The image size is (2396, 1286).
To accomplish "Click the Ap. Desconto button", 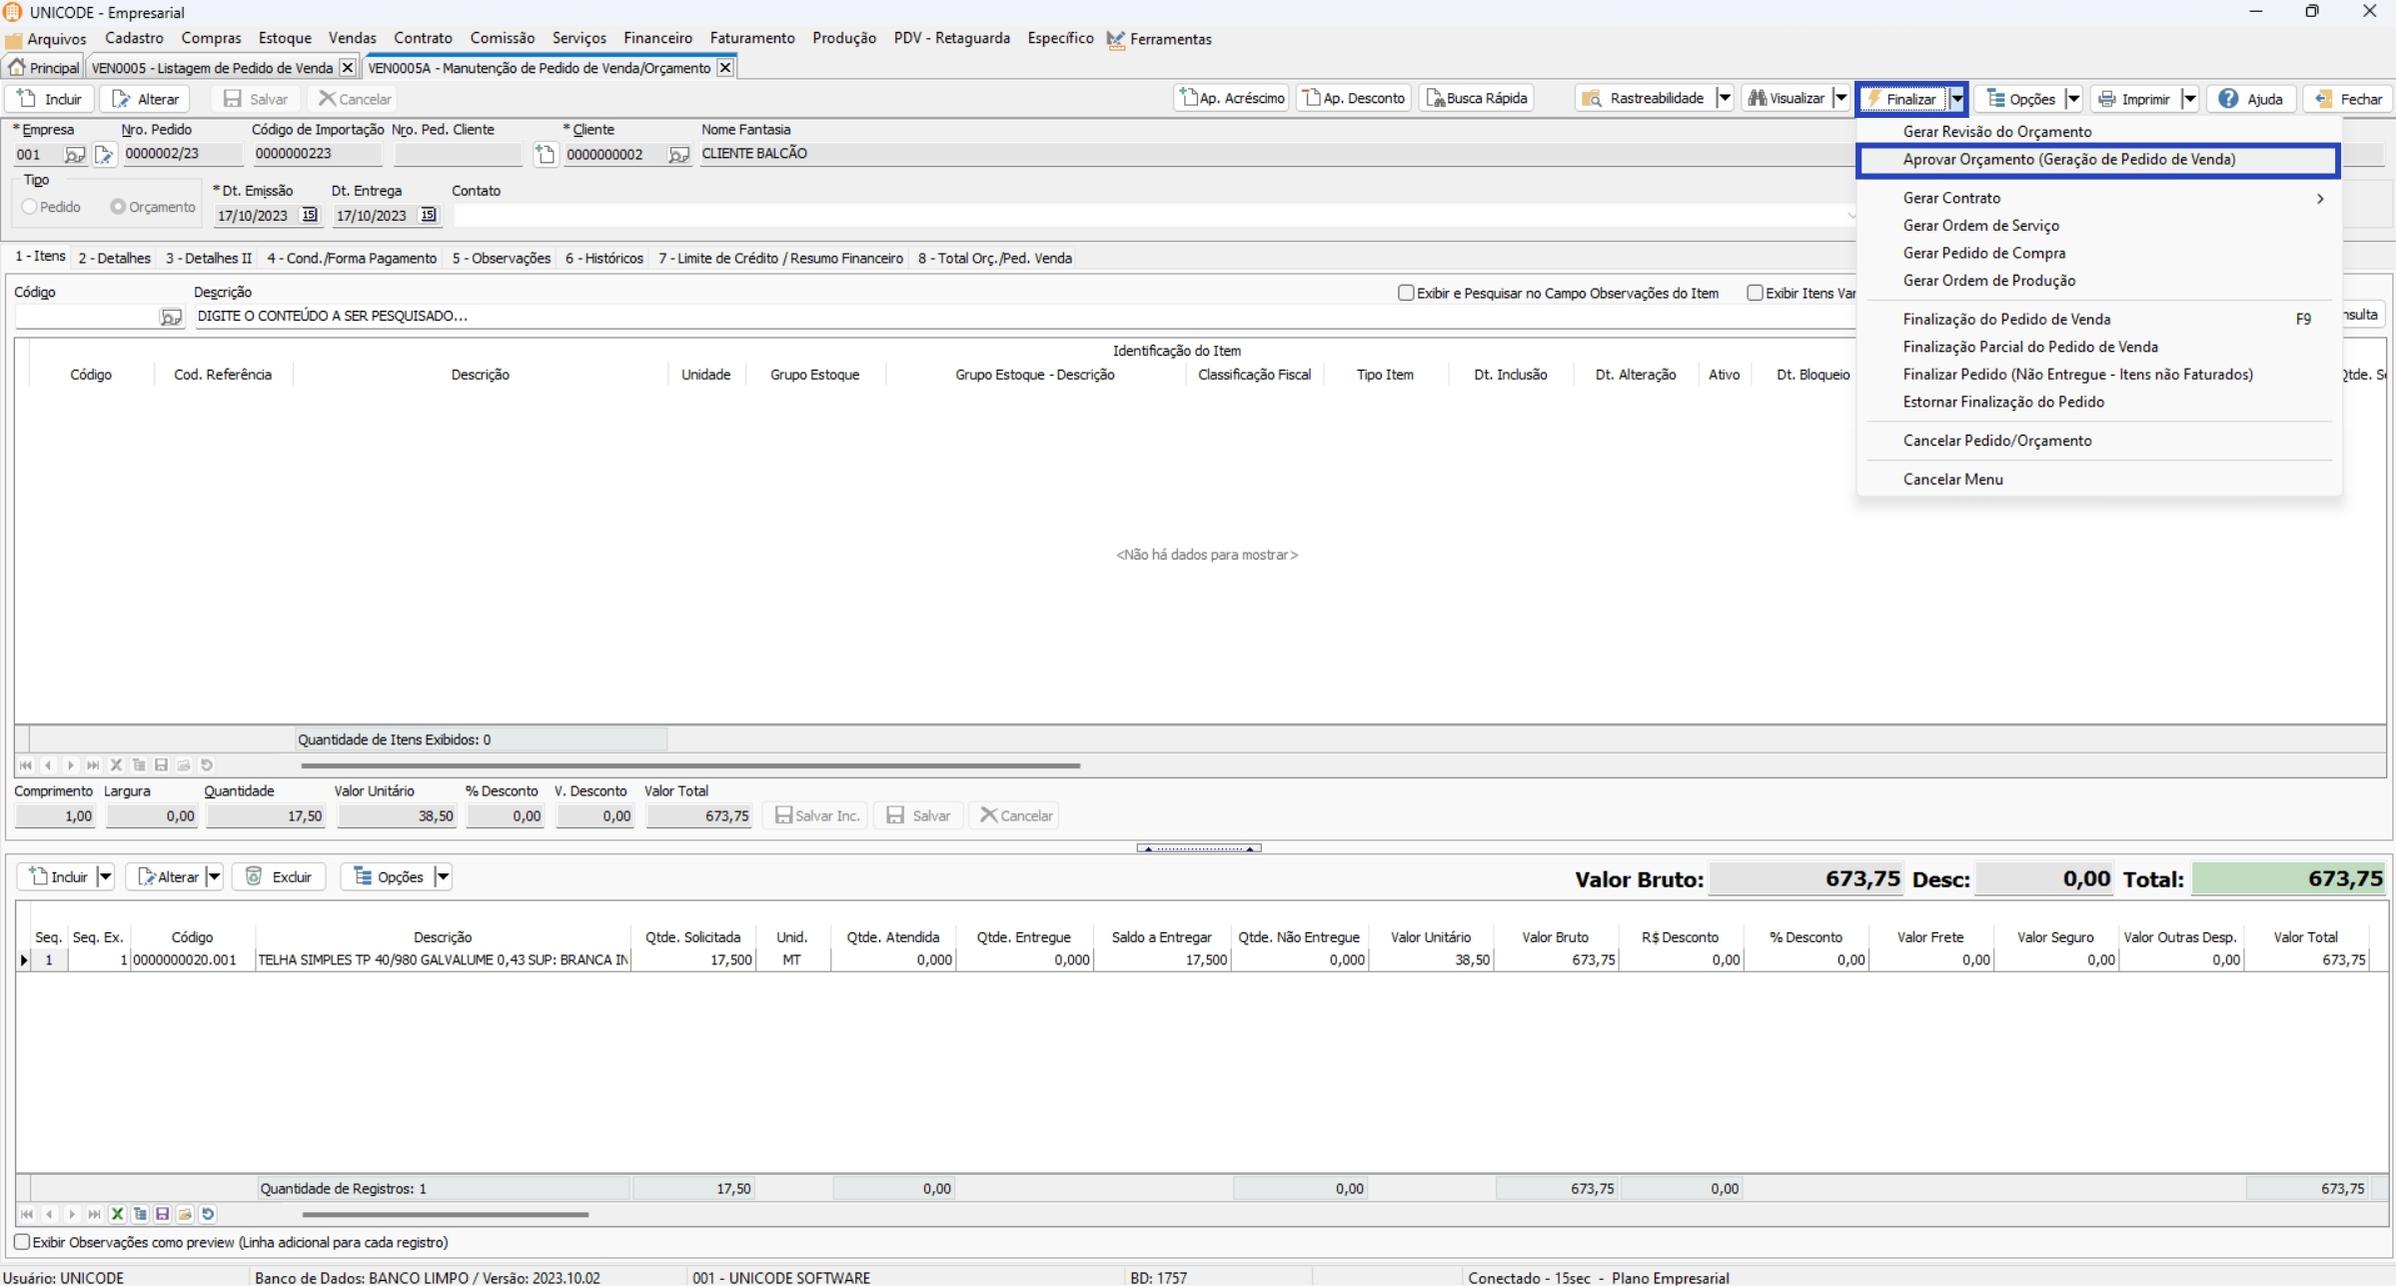I will click(x=1354, y=98).
